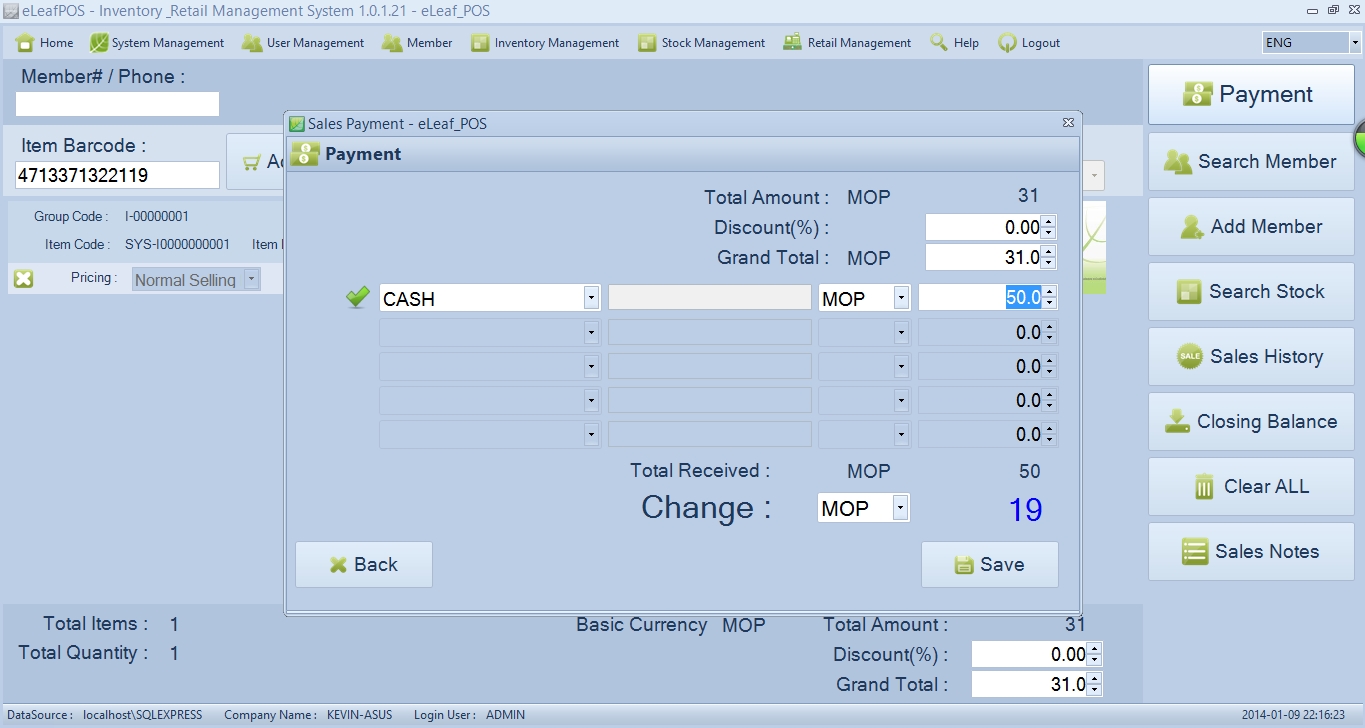
Task: Click the Sales Notes list icon
Action: [1194, 552]
